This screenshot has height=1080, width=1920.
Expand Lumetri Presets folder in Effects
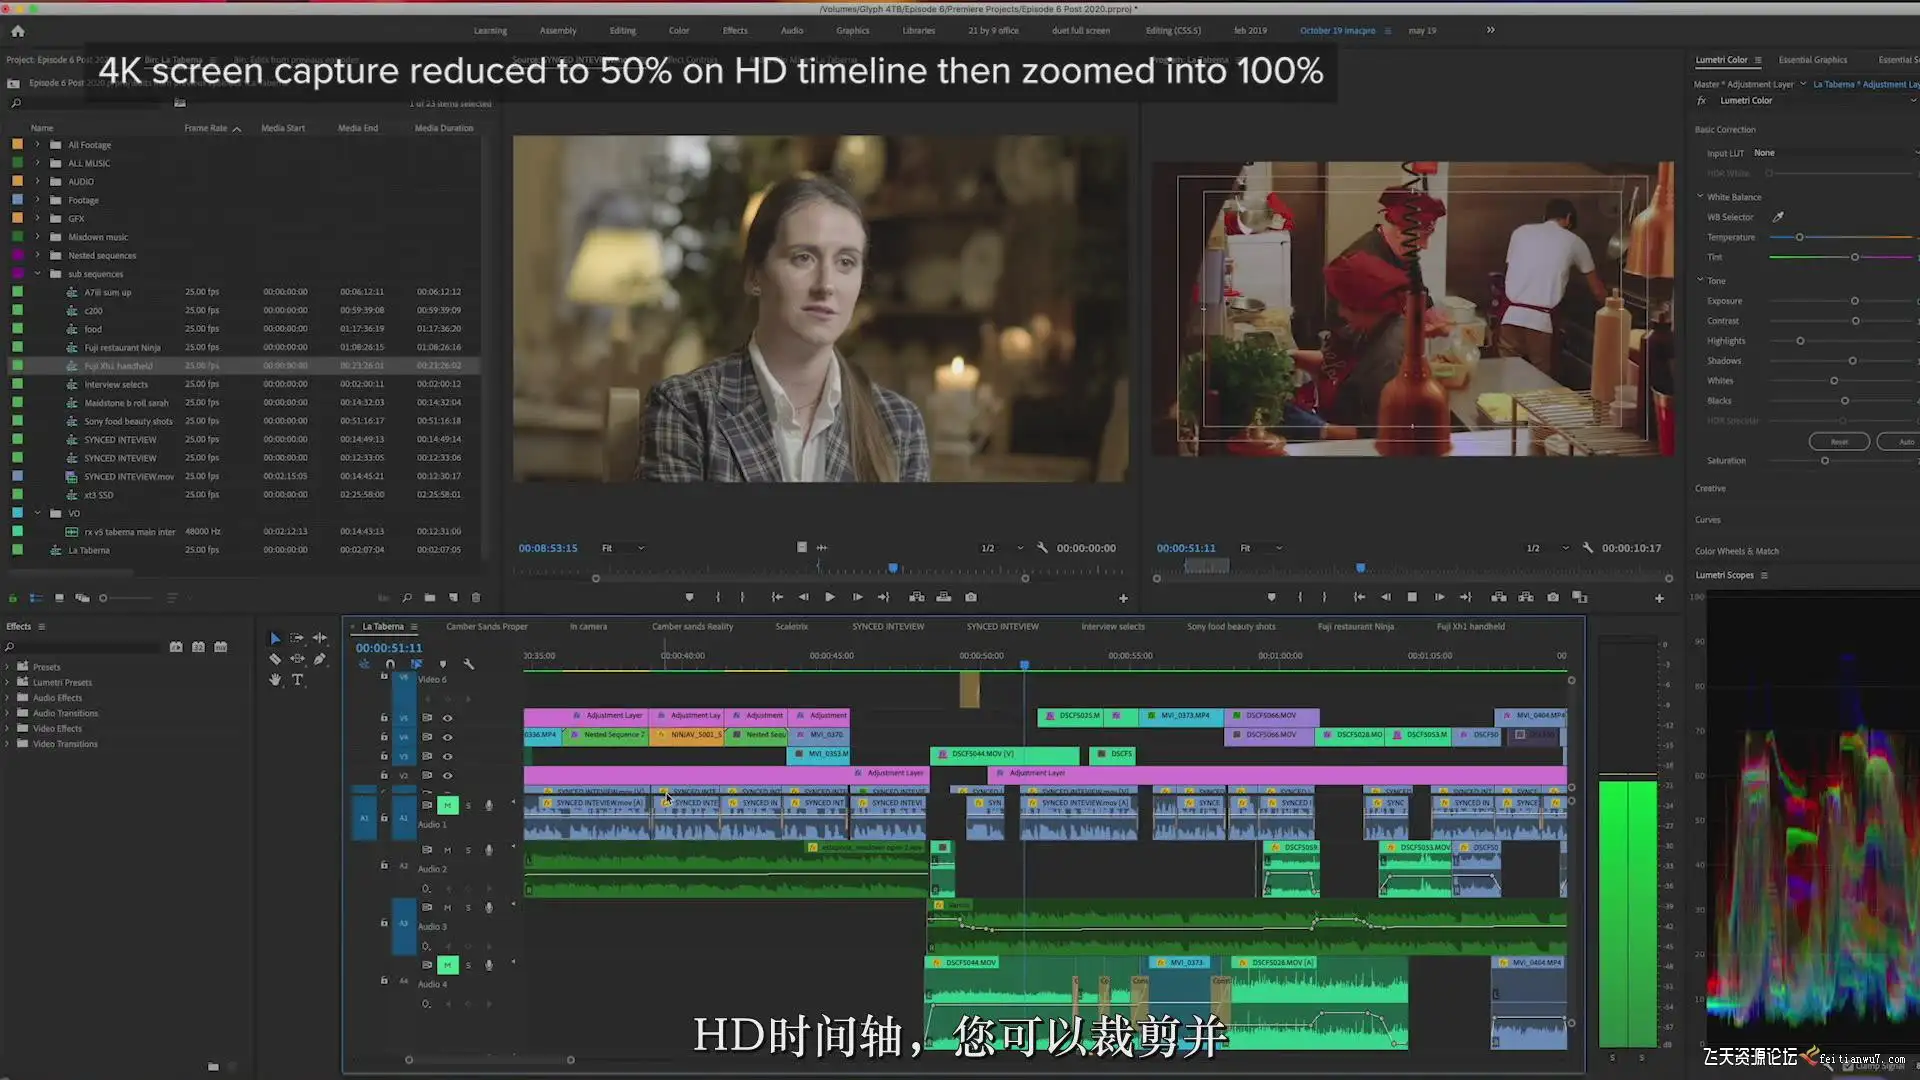(8, 682)
